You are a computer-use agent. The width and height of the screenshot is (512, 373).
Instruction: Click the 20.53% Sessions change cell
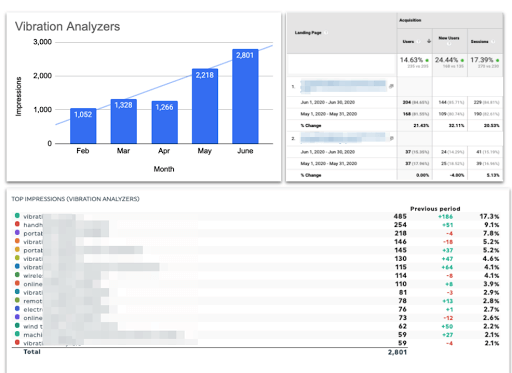(x=492, y=126)
